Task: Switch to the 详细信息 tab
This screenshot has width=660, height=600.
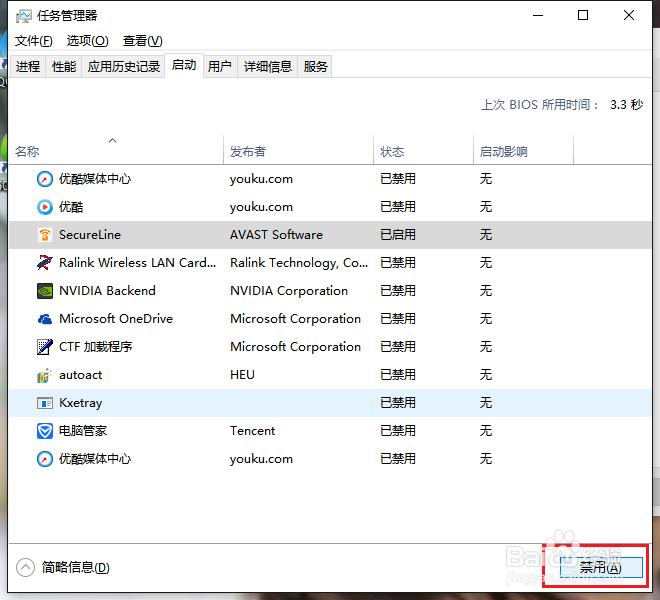Action: coord(268,67)
